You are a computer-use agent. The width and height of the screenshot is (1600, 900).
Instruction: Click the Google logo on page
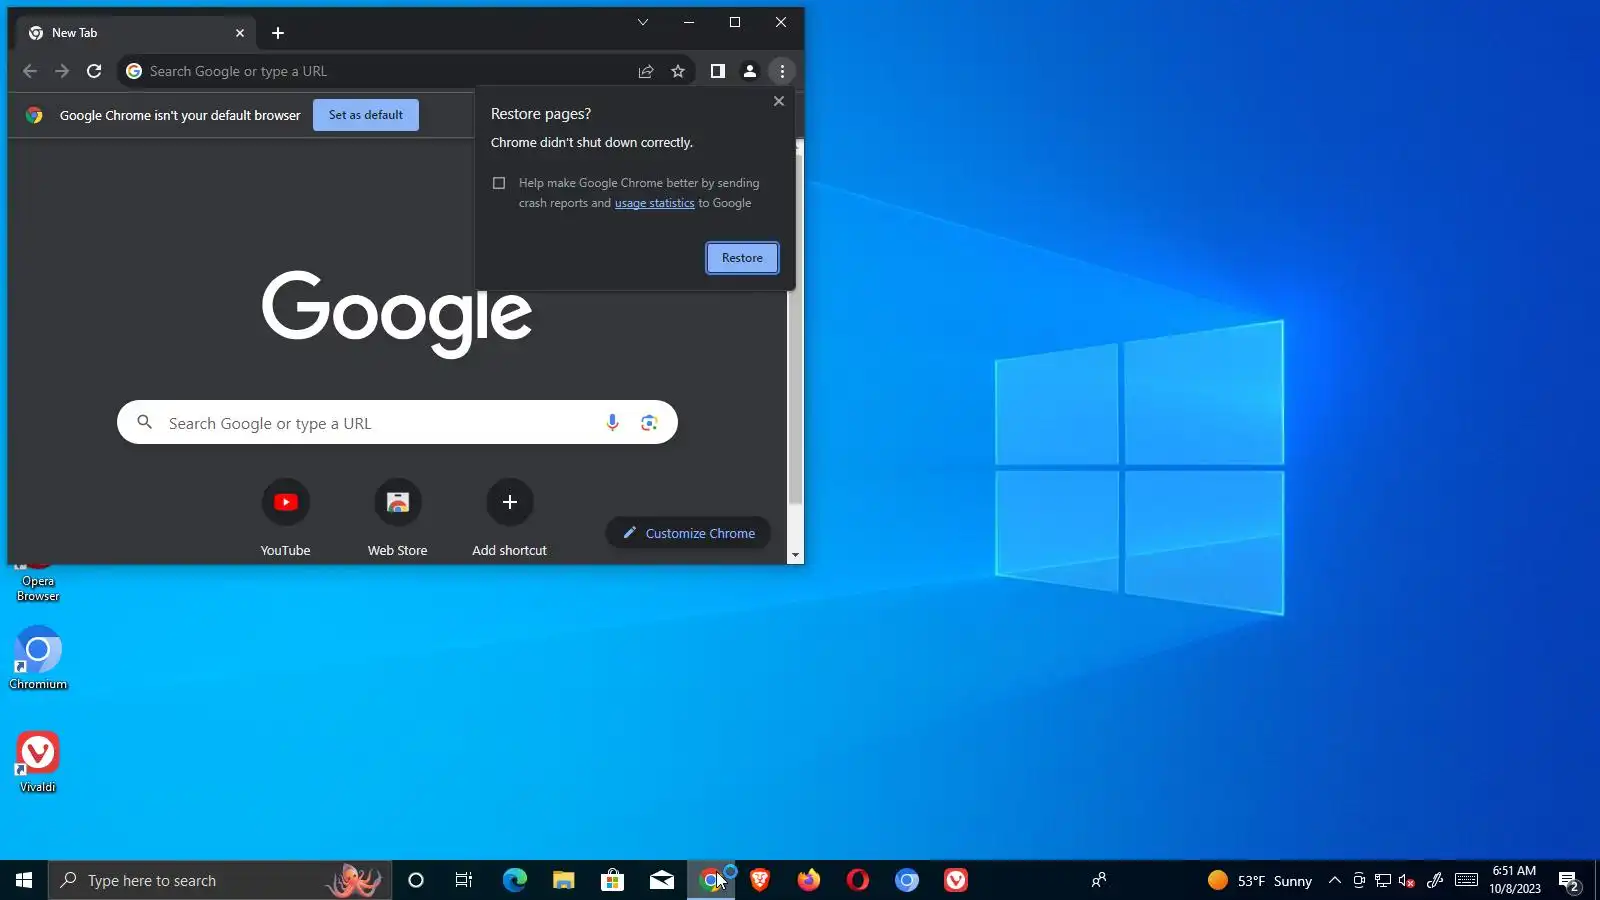click(397, 313)
